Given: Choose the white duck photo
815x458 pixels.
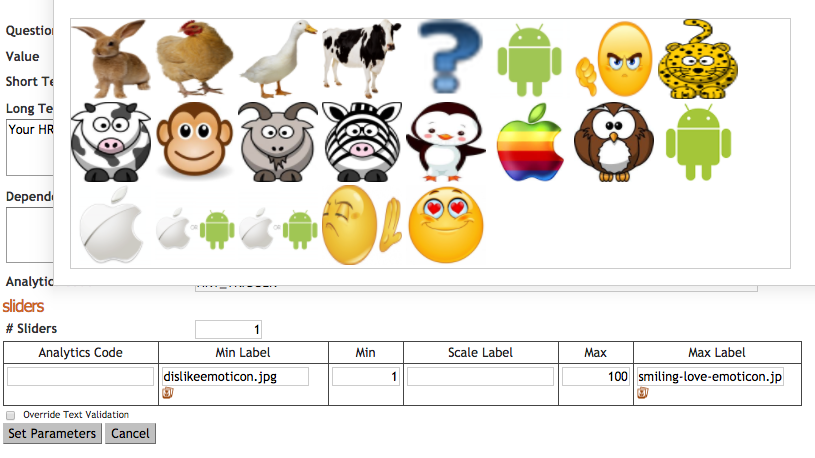Looking at the screenshot, I should tap(278, 59).
